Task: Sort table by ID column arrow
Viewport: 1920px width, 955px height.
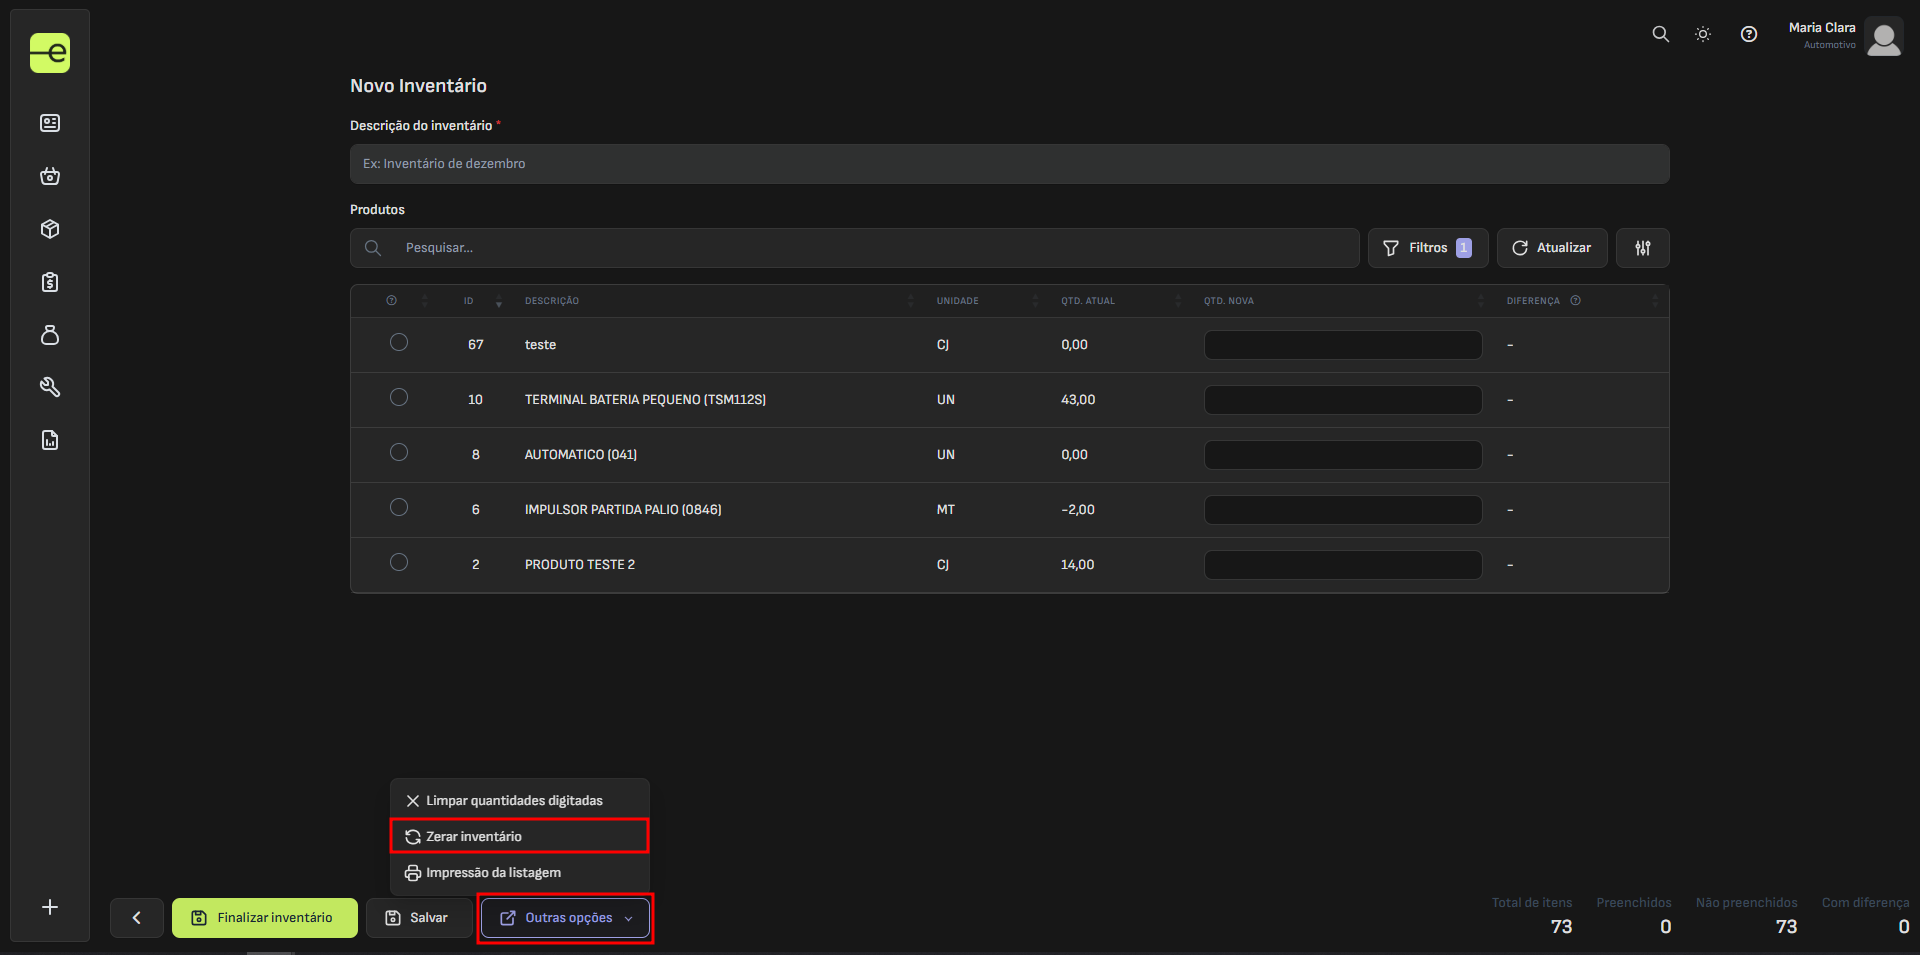Action: [498, 301]
